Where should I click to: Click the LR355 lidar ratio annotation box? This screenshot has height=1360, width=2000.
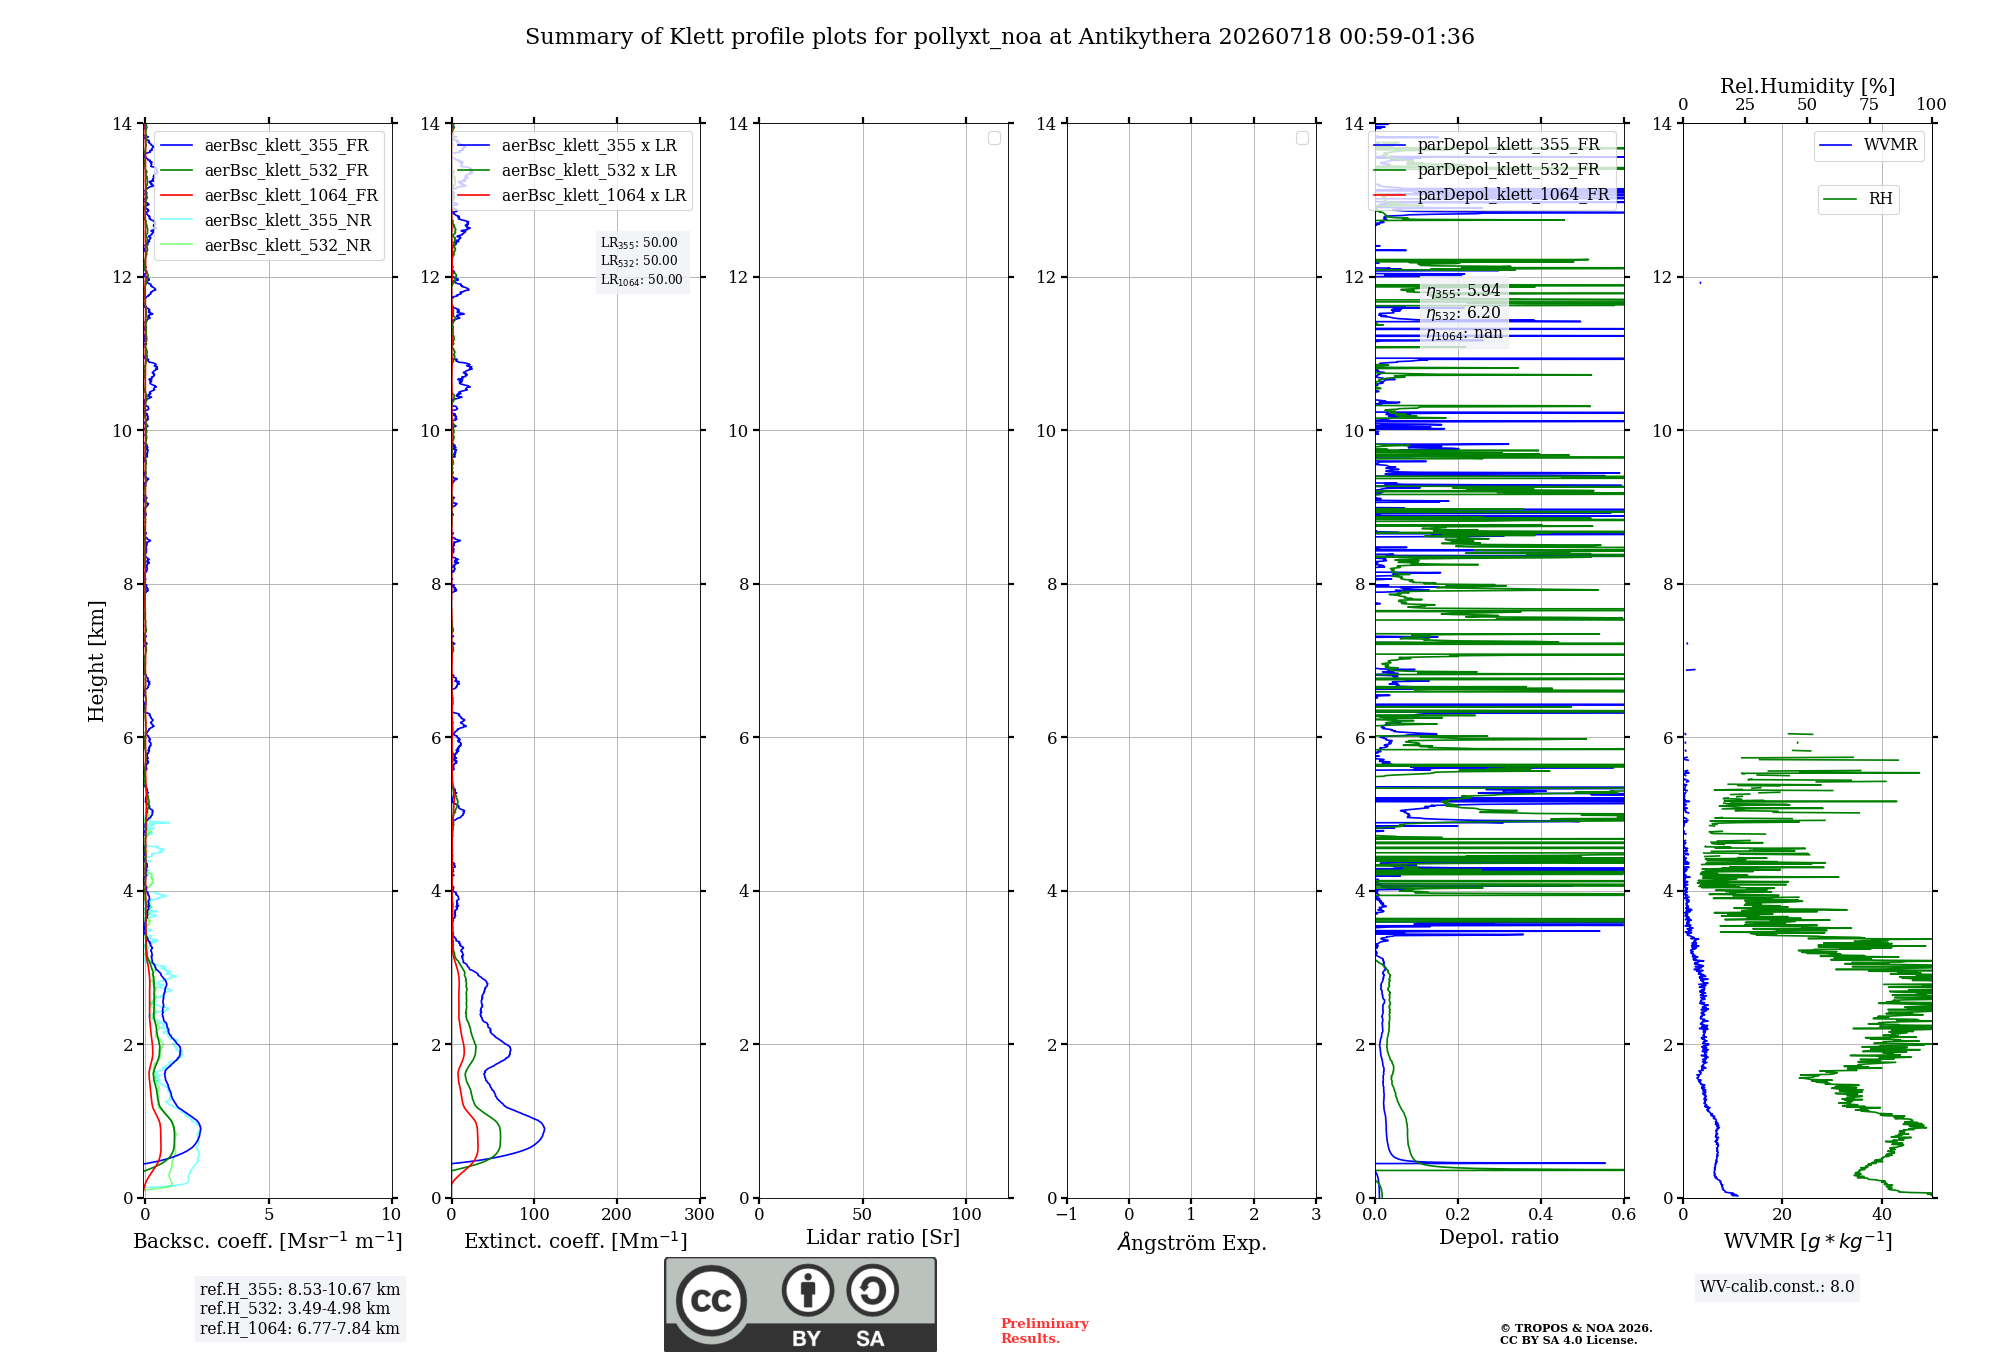pos(642,261)
